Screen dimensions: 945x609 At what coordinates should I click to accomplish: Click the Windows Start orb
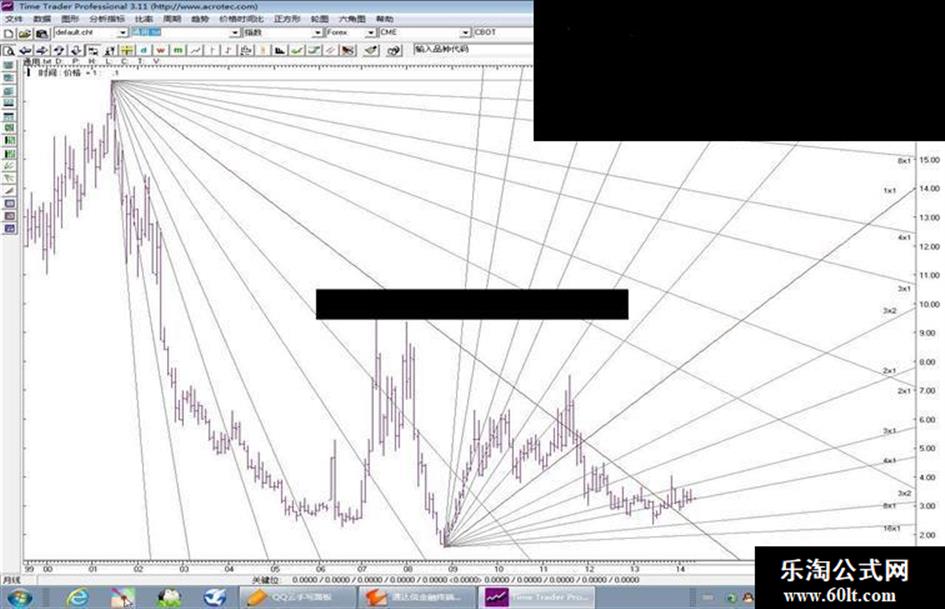click(19, 597)
